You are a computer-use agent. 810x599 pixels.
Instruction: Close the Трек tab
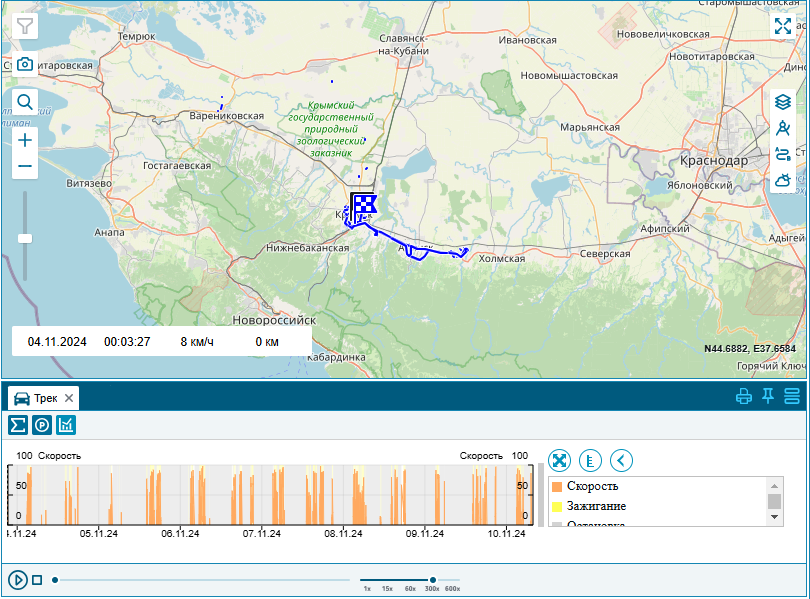(69, 398)
